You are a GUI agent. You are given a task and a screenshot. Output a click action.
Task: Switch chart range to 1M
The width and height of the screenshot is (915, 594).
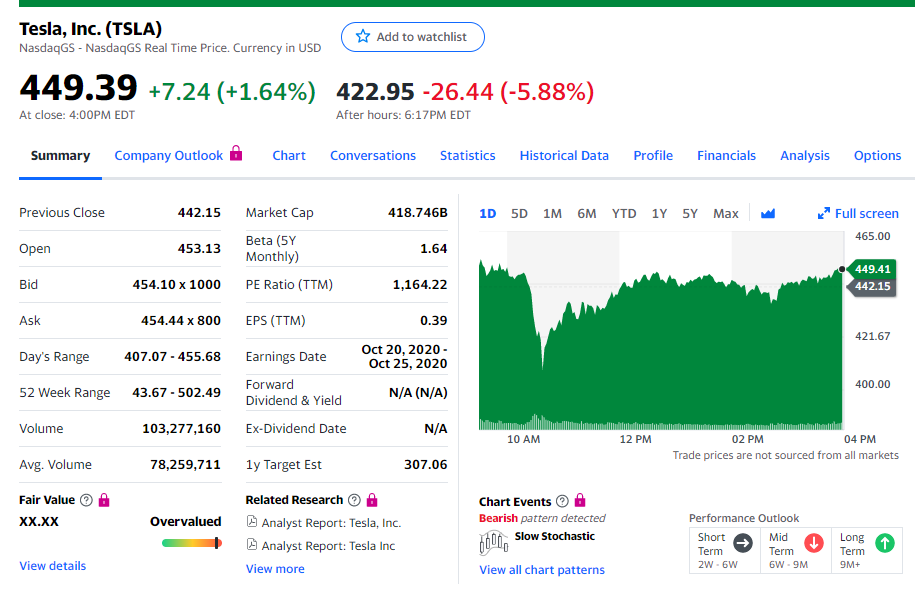[x=552, y=213]
